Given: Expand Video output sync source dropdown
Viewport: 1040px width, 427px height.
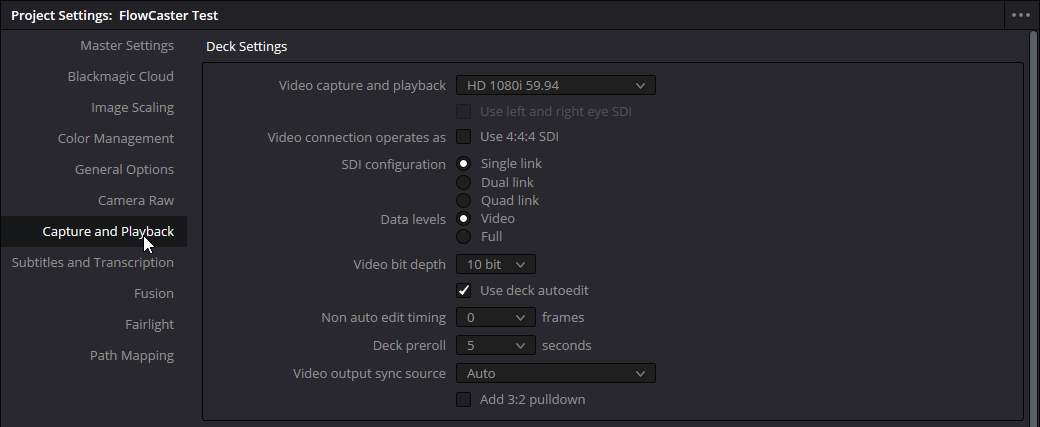Looking at the screenshot, I should point(556,373).
